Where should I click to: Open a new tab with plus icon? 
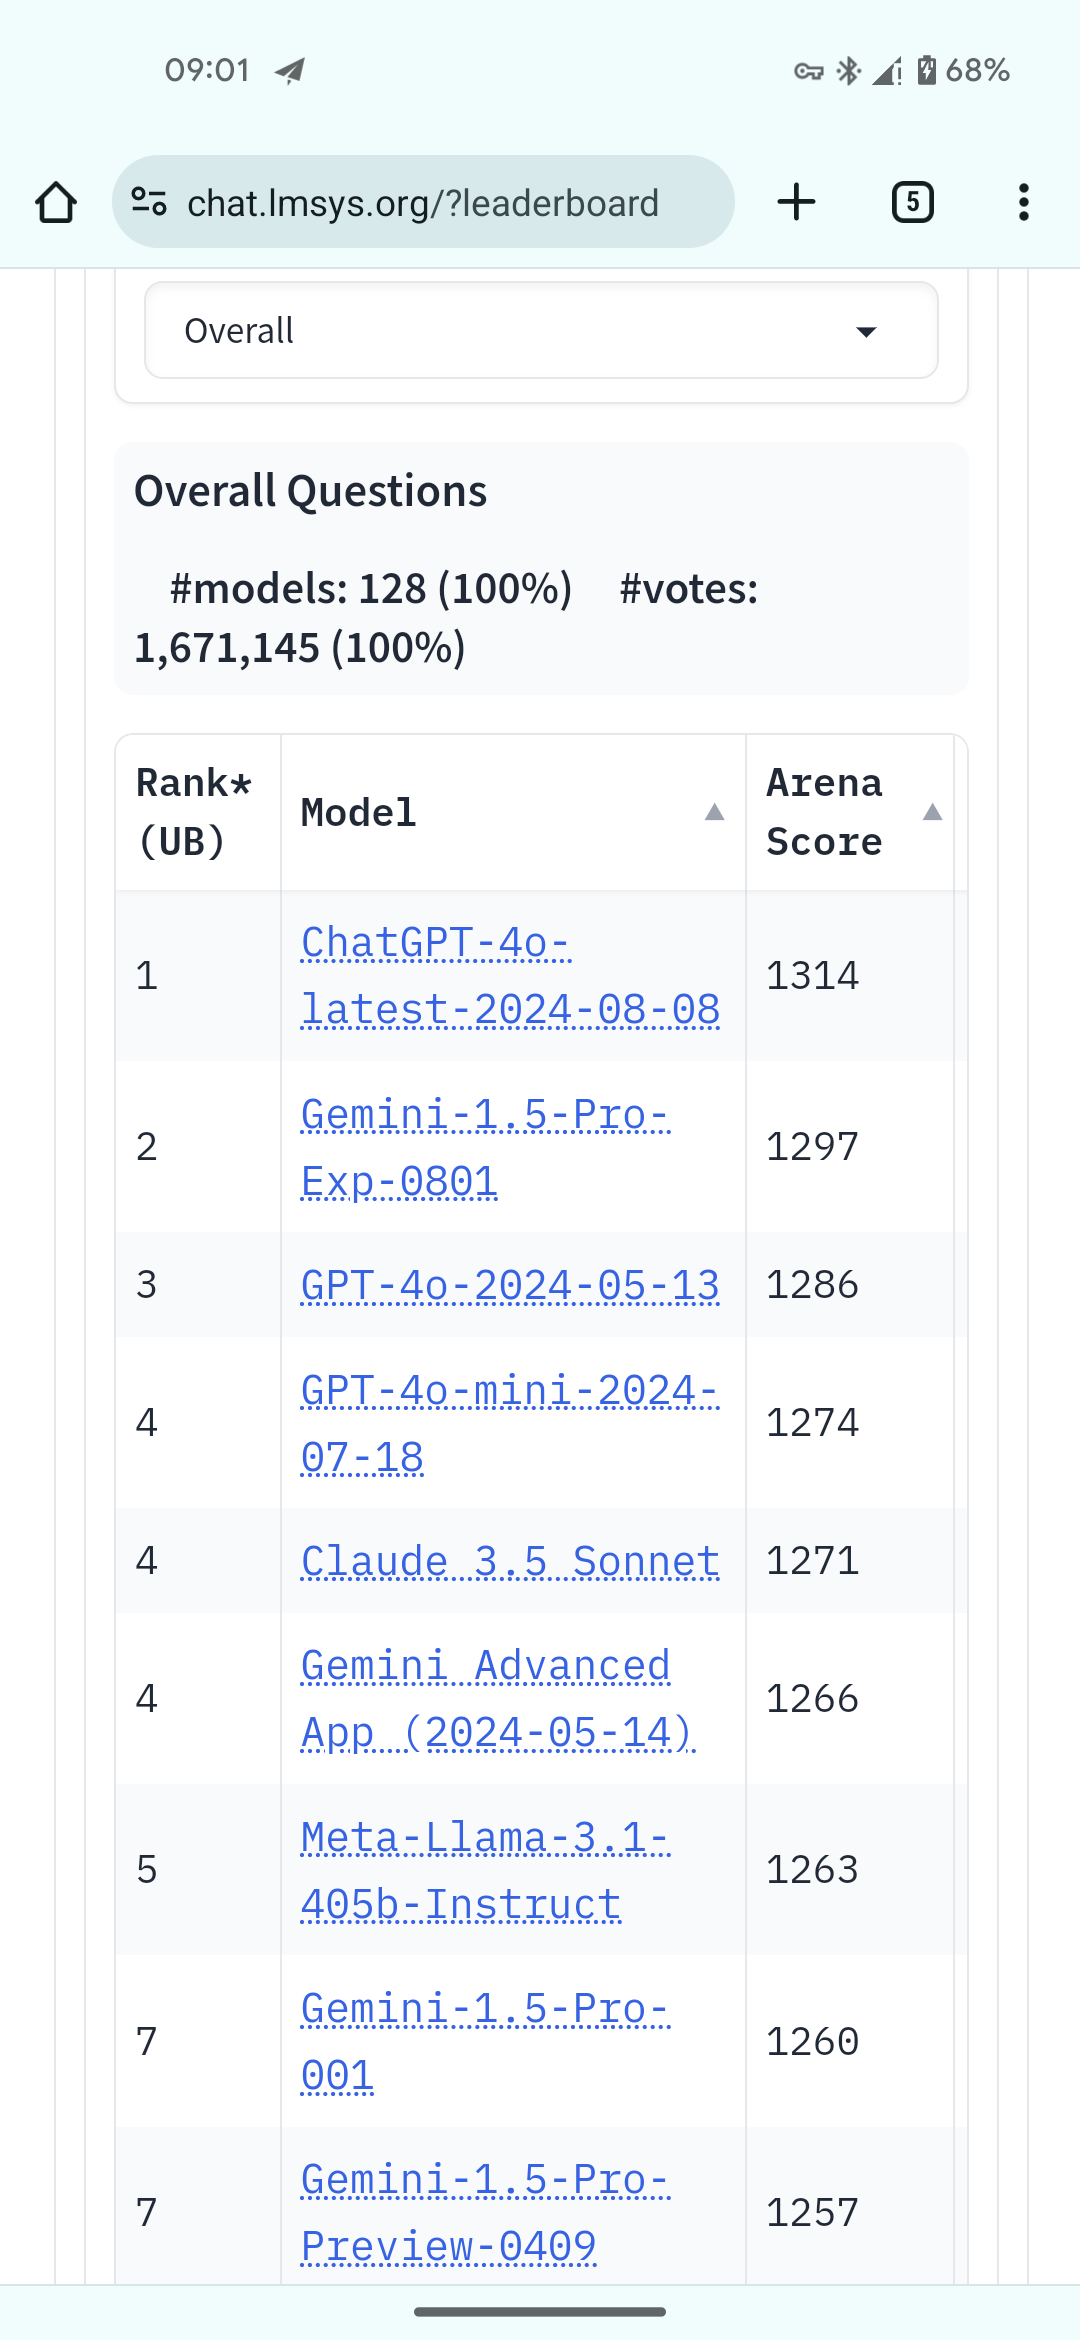(x=797, y=202)
